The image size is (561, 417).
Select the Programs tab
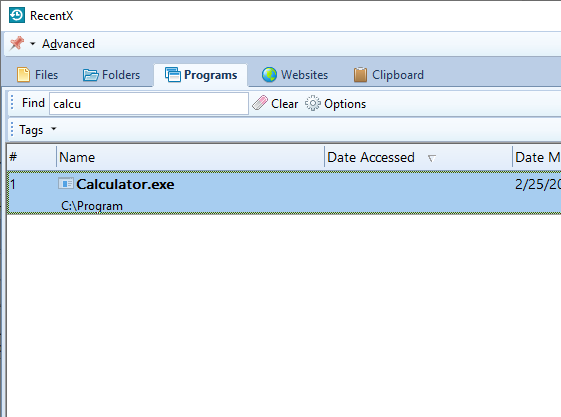201,75
